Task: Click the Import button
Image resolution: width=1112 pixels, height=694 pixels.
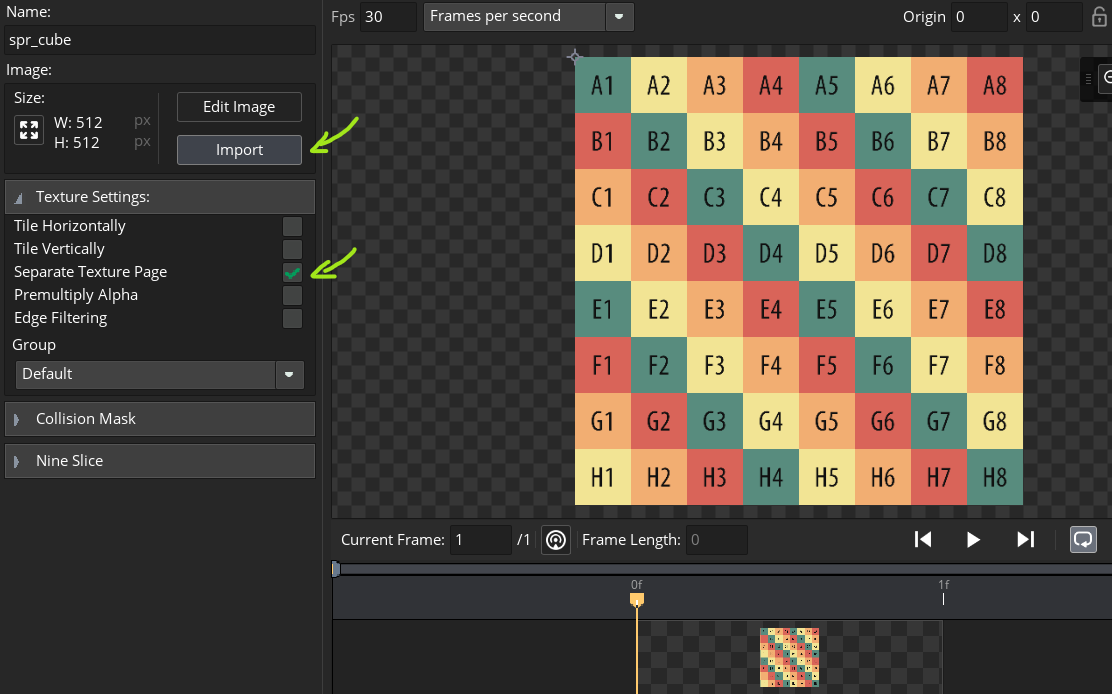Action: (x=239, y=150)
